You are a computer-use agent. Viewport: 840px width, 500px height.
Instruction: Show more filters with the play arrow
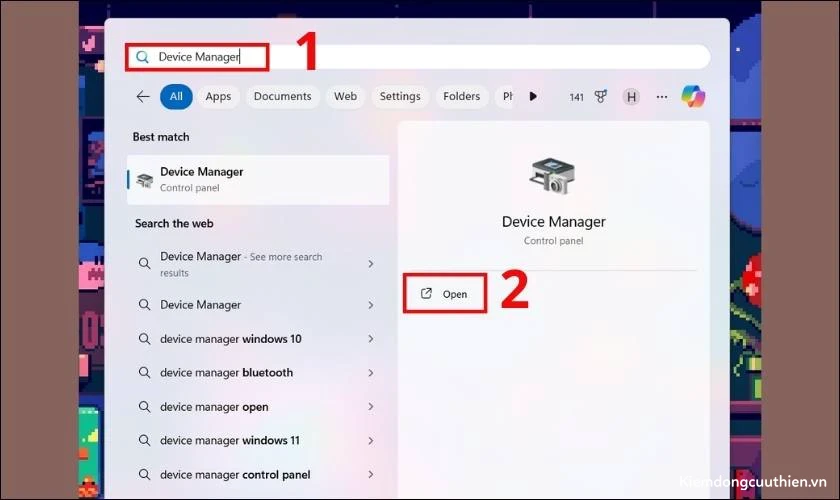[x=532, y=96]
